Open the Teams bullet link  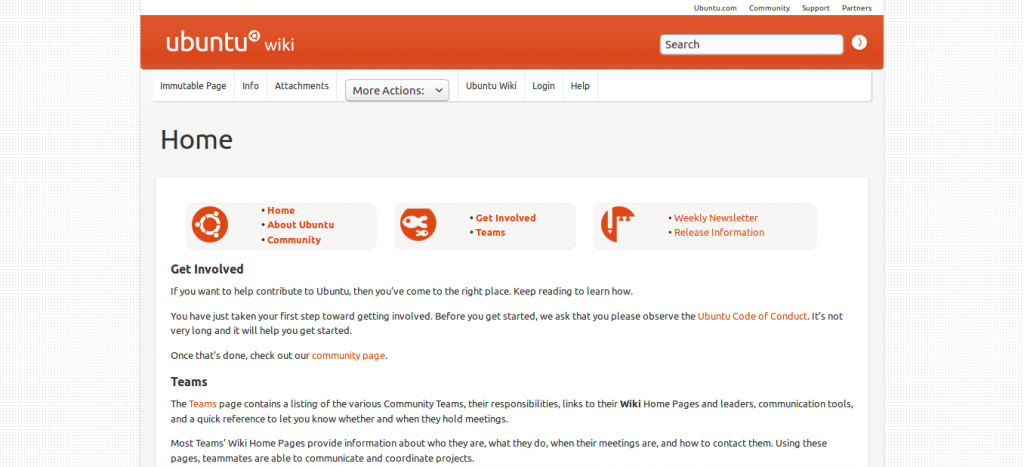tap(490, 233)
